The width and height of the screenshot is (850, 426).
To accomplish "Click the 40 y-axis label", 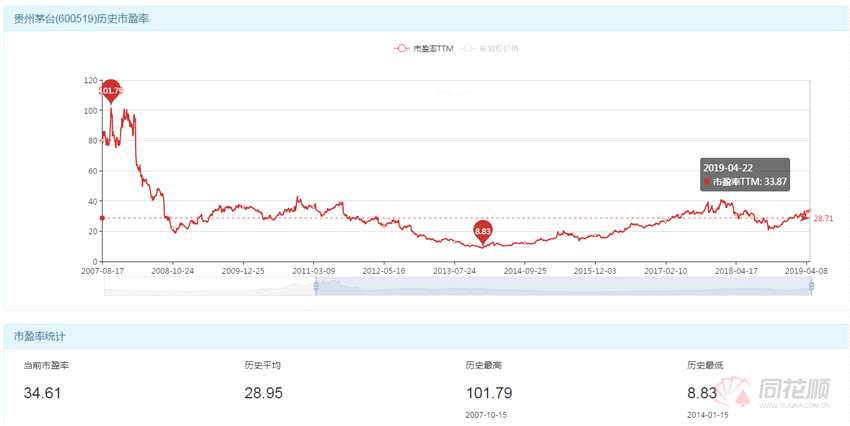I will click(x=93, y=201).
